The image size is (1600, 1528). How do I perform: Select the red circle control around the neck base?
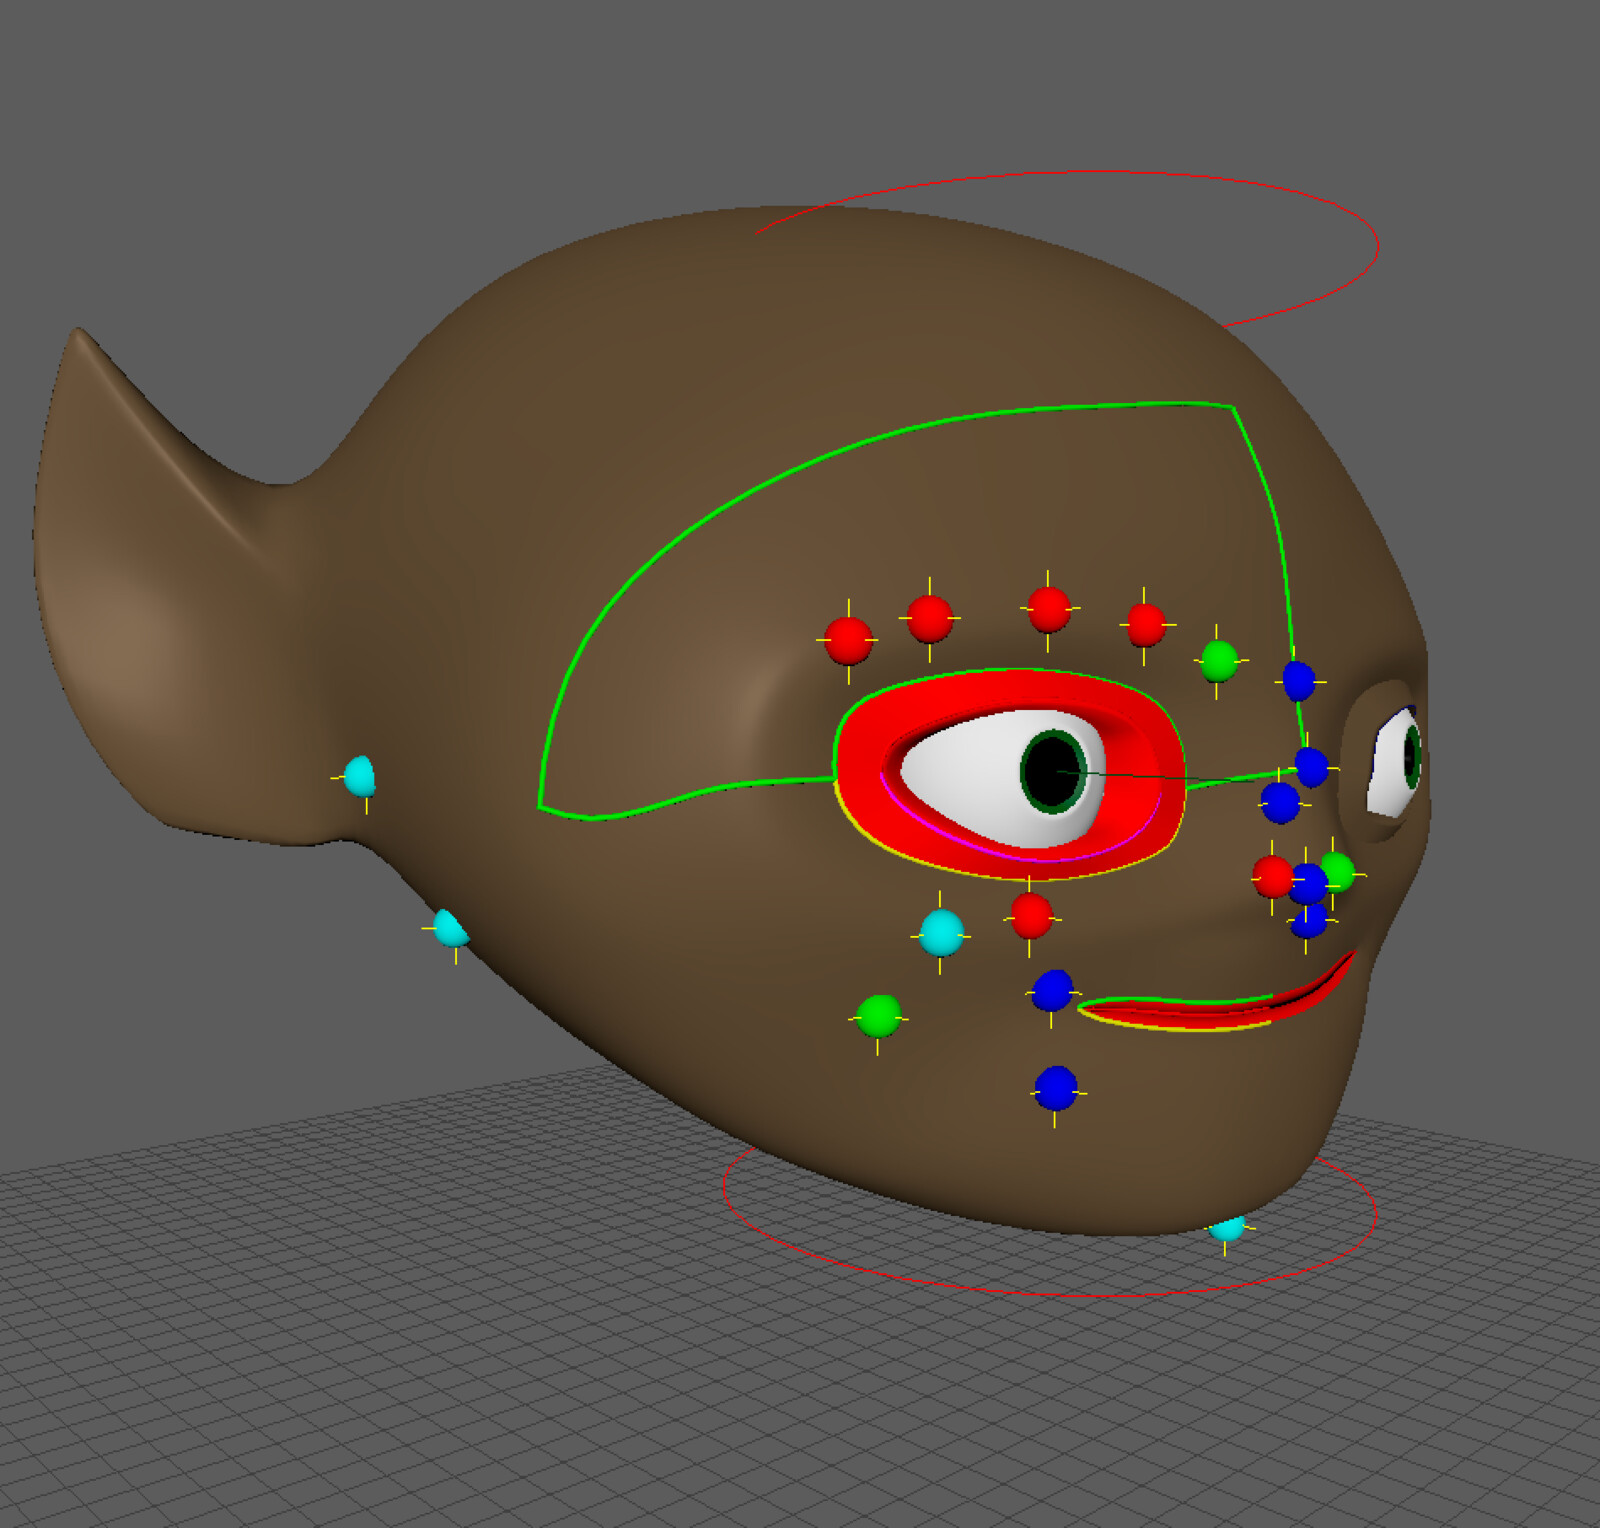coord(1050,1294)
